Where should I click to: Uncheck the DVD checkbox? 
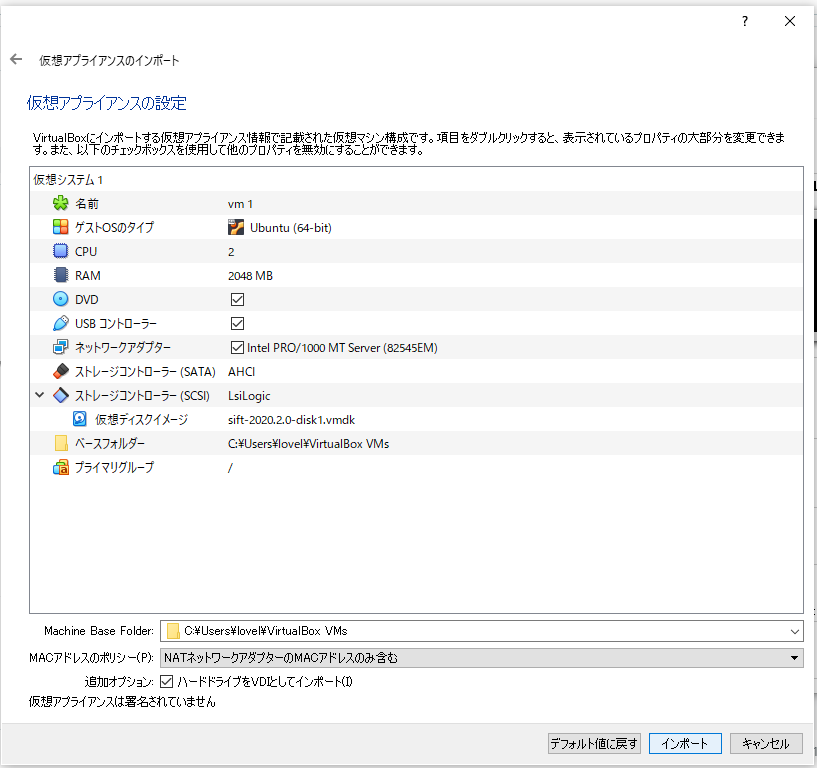[237, 299]
